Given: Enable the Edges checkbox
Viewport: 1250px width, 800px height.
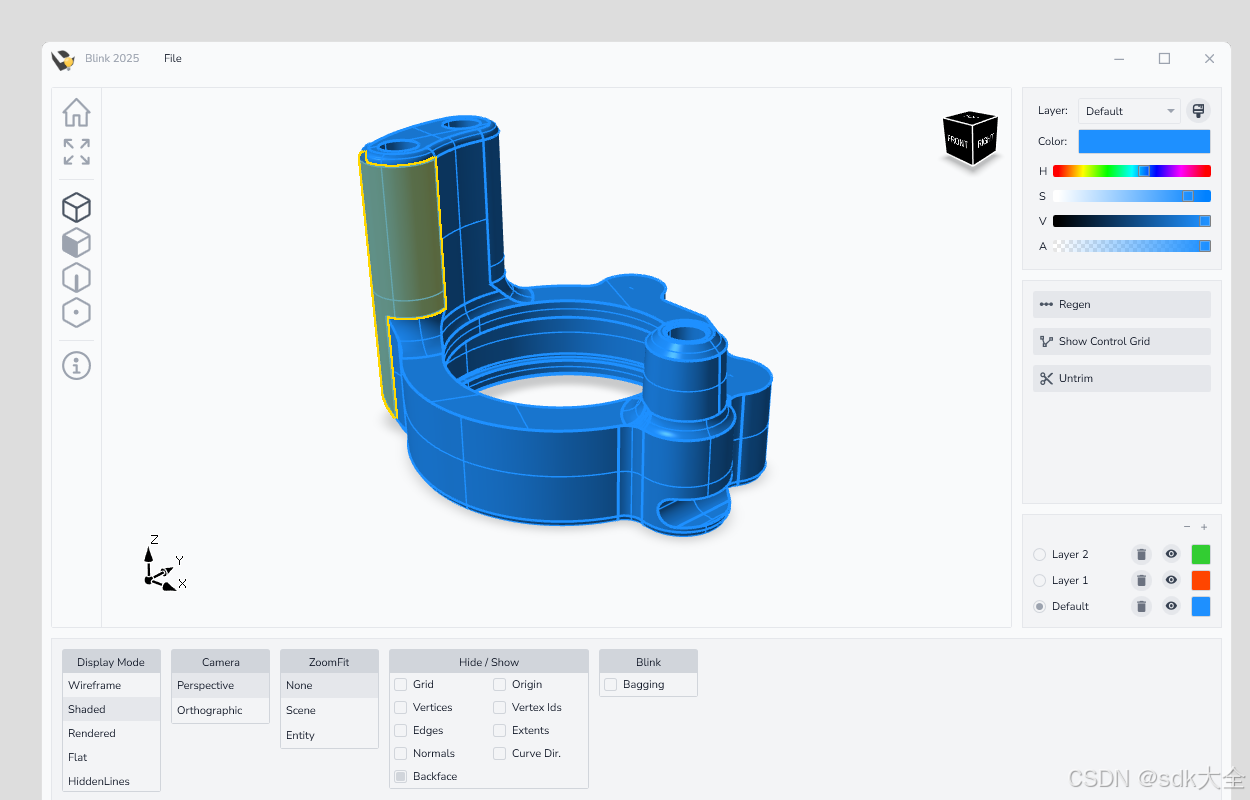Looking at the screenshot, I should (x=401, y=730).
